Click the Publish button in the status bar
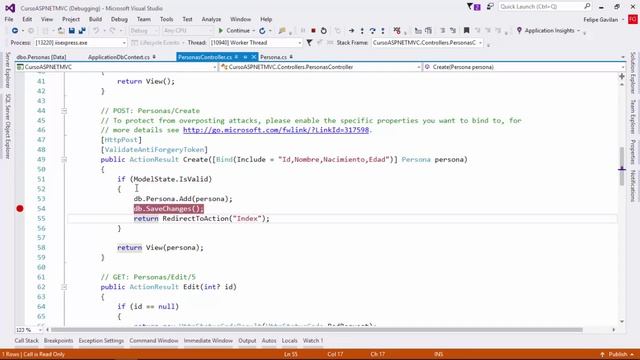This screenshot has height=360, width=640. click(x=618, y=354)
